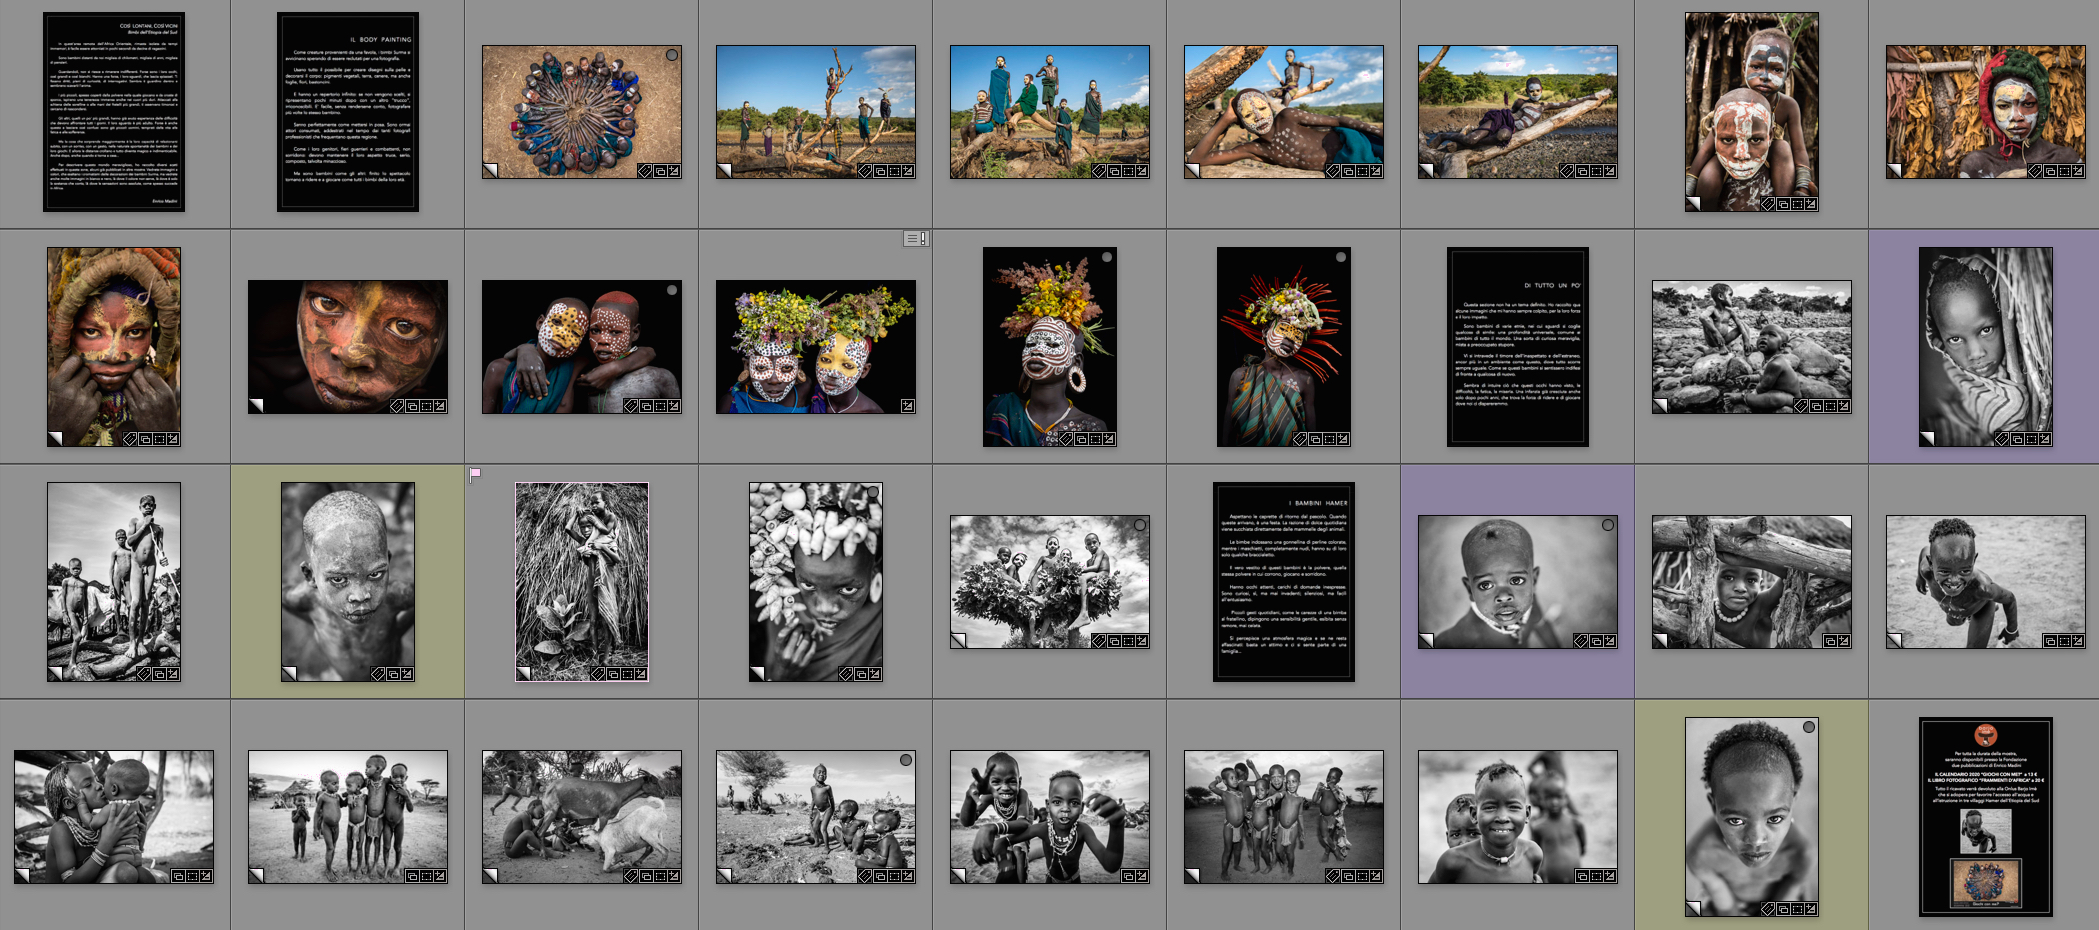The height and width of the screenshot is (930, 2099).
Task: Click the virtual copy page-curl on the close-up painted face
Action: coord(256,405)
